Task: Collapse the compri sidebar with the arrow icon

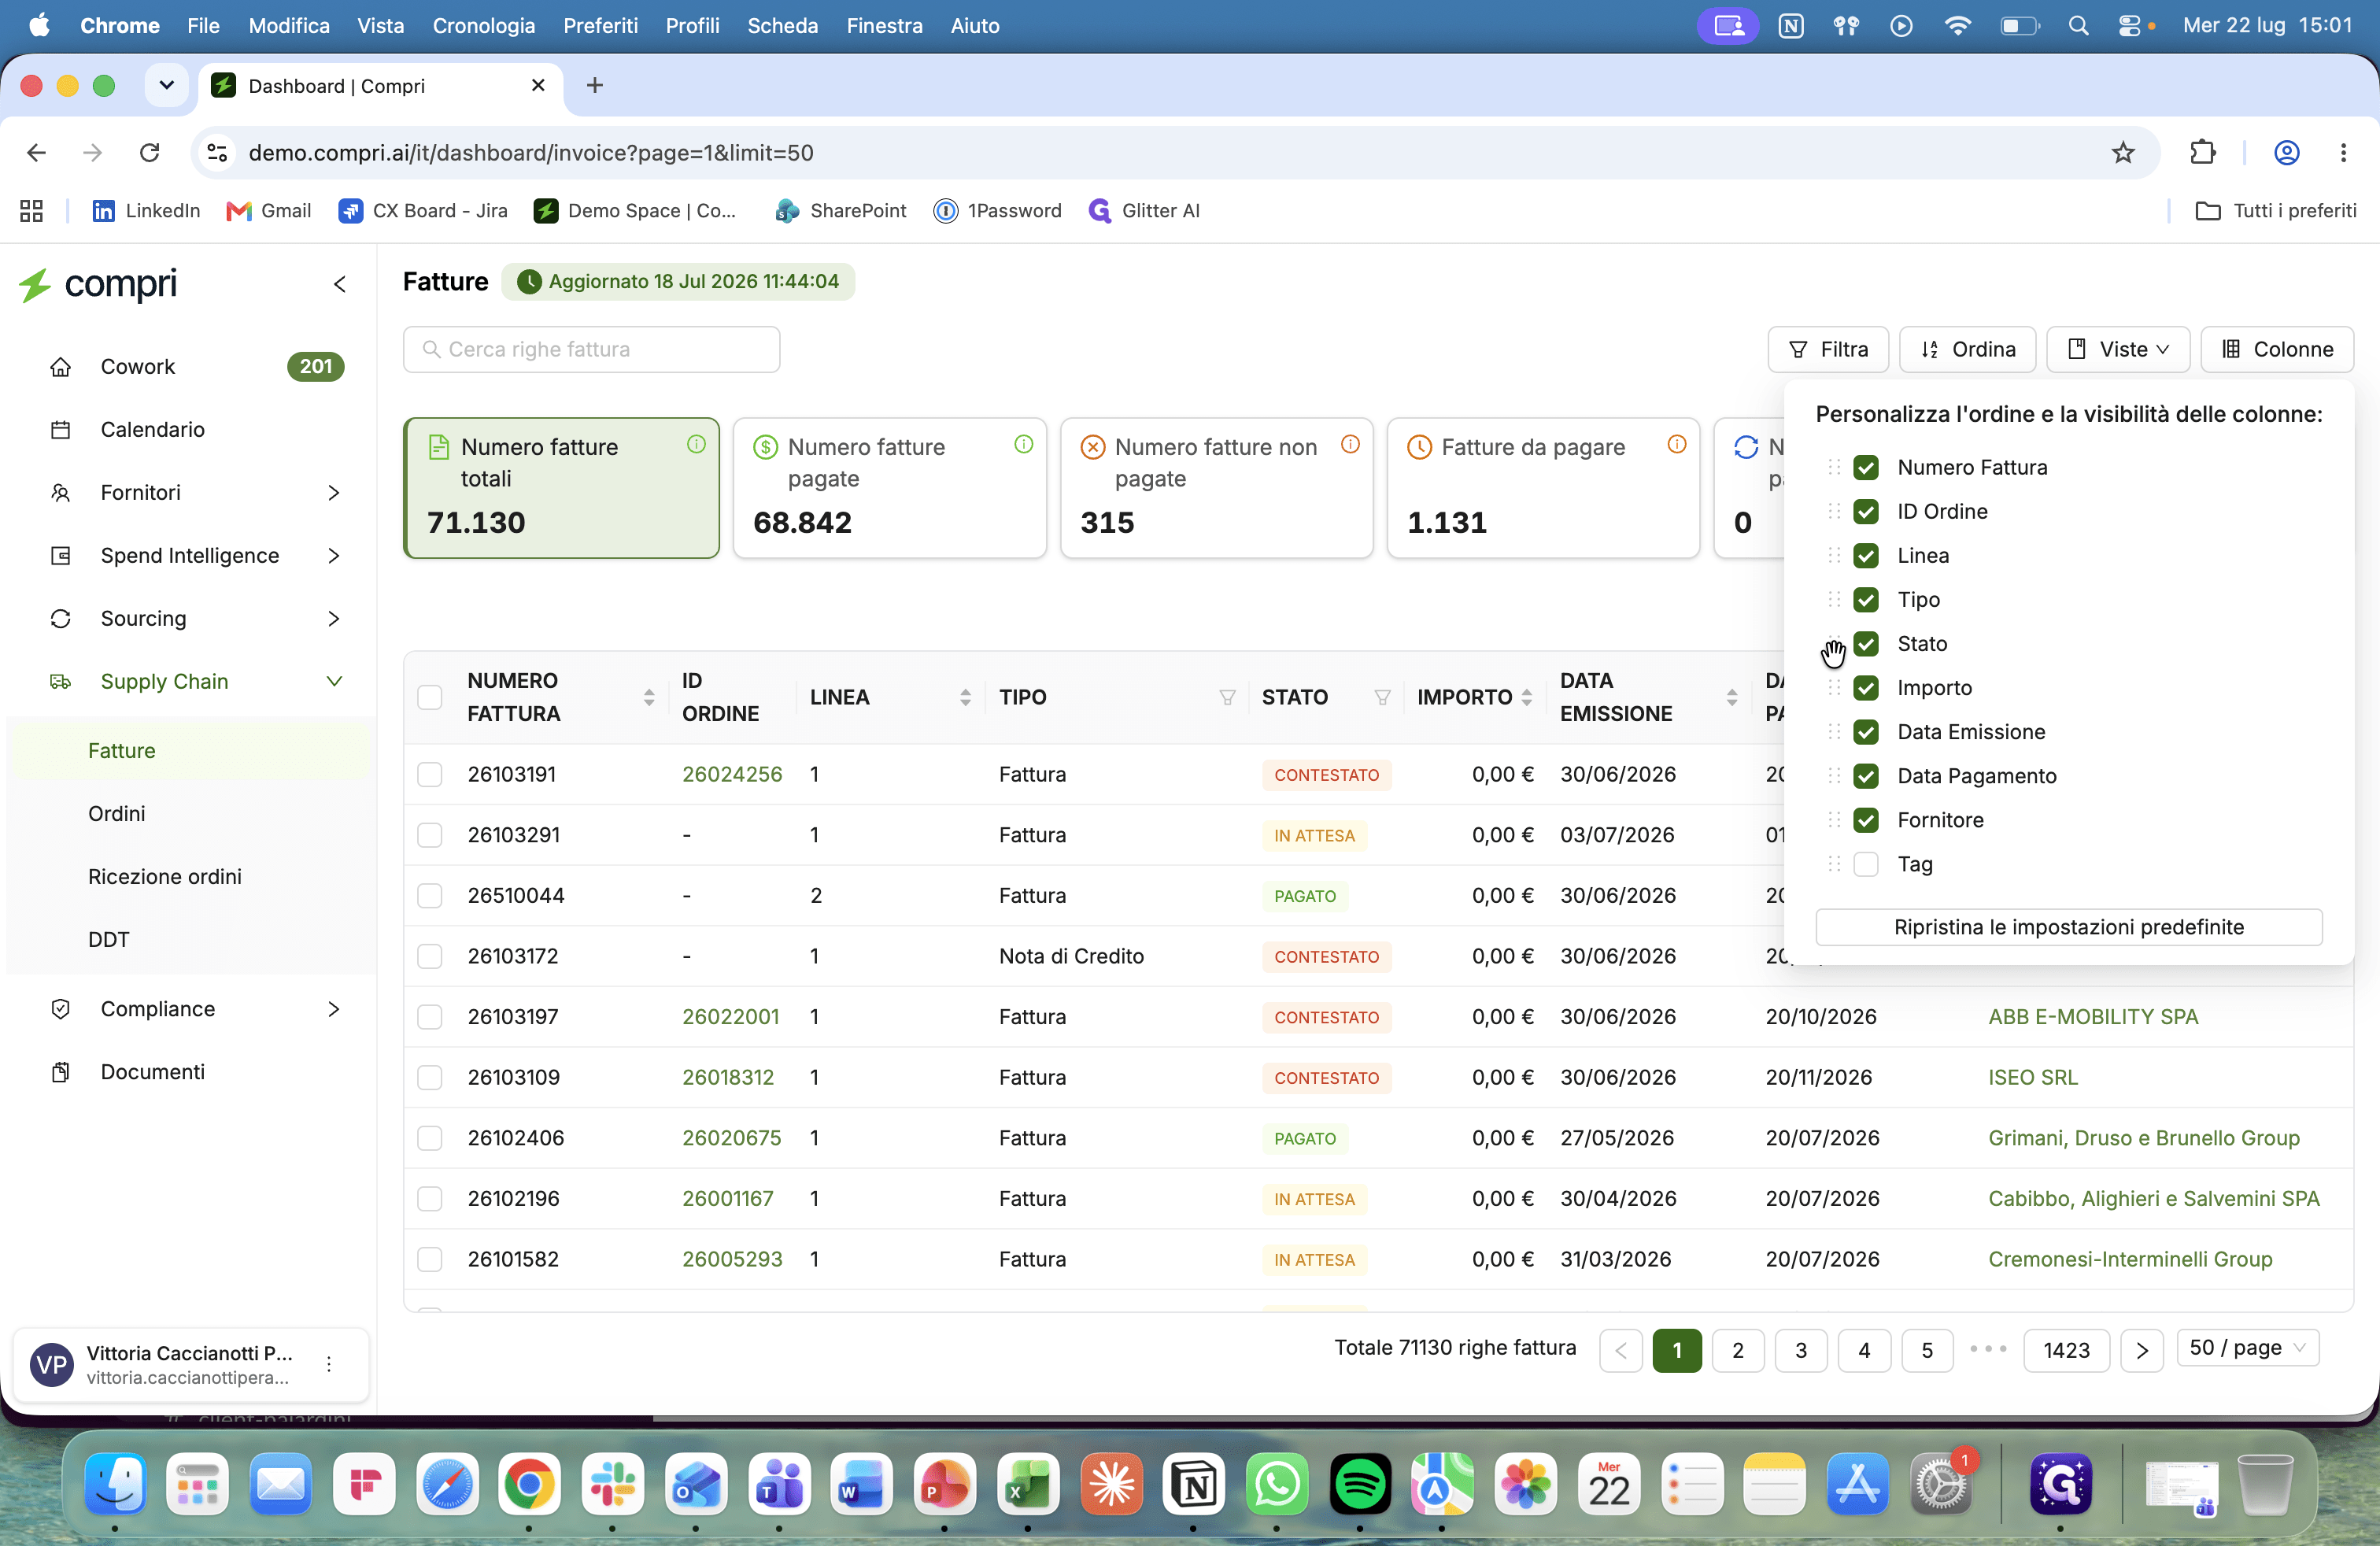Action: coord(340,285)
